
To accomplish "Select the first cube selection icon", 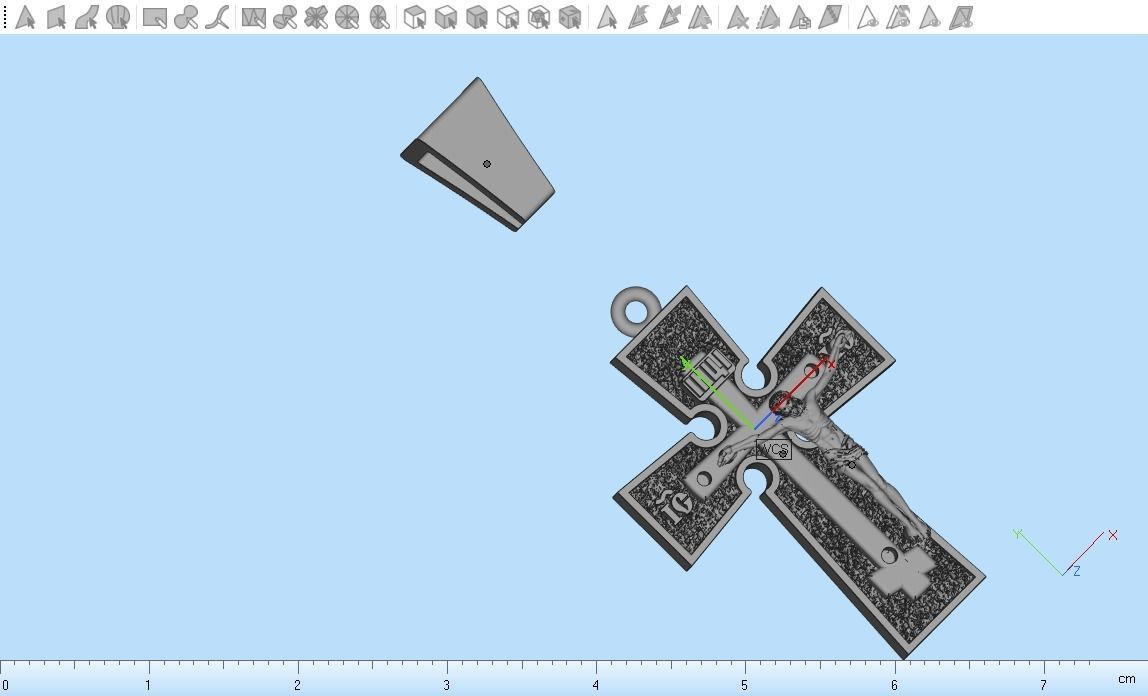I will coord(414,17).
